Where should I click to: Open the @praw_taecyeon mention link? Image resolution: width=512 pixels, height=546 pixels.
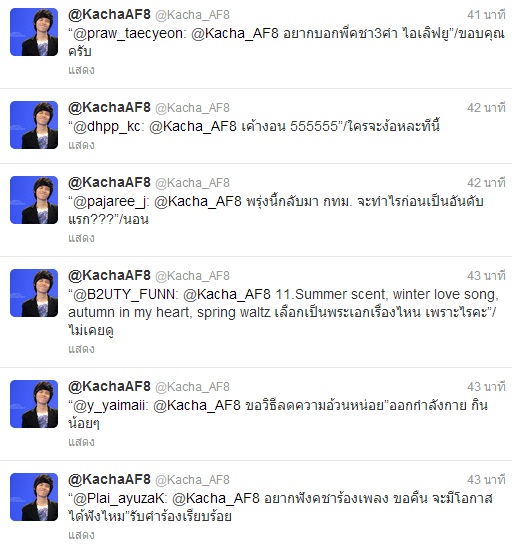click(x=129, y=34)
